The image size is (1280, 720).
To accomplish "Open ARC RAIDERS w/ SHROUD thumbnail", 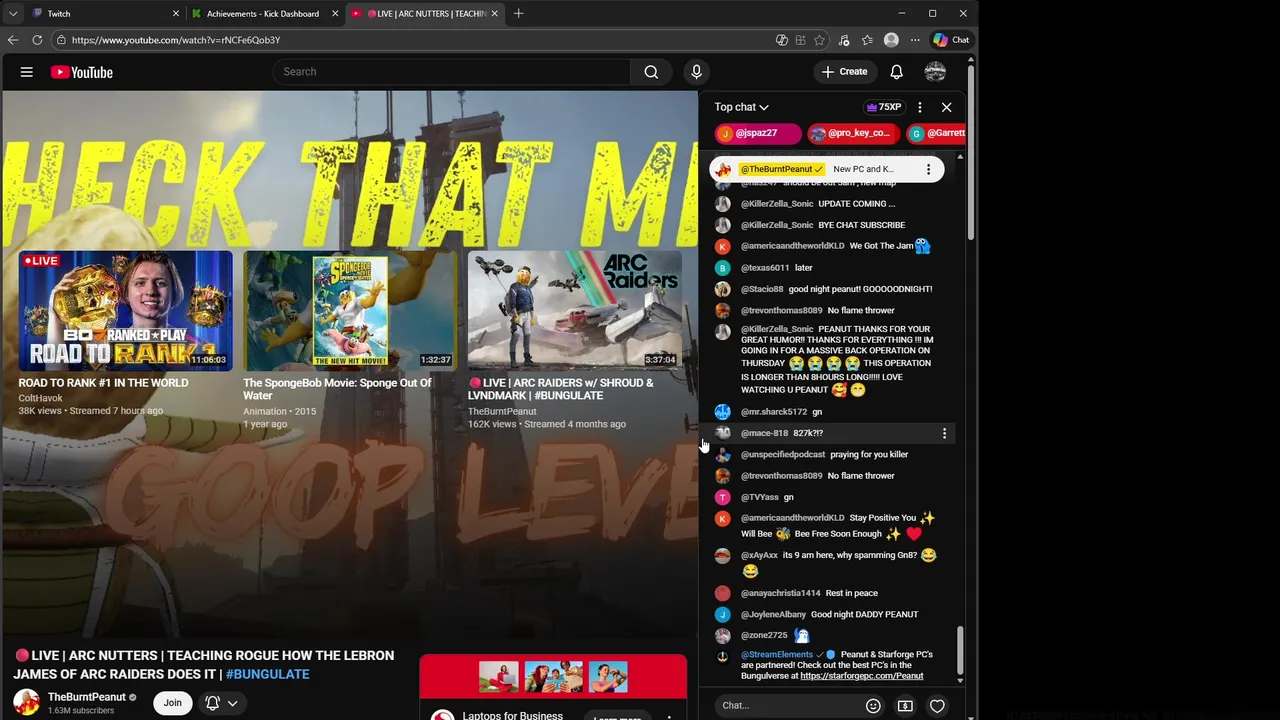I will point(575,310).
